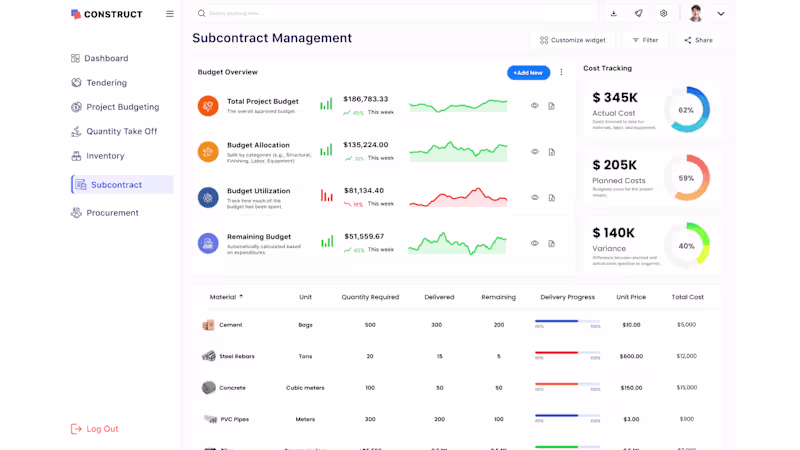Click the user profile avatar

[695, 13]
